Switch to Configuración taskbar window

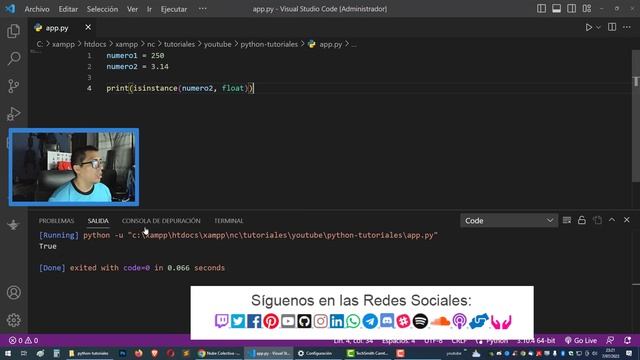pos(315,353)
